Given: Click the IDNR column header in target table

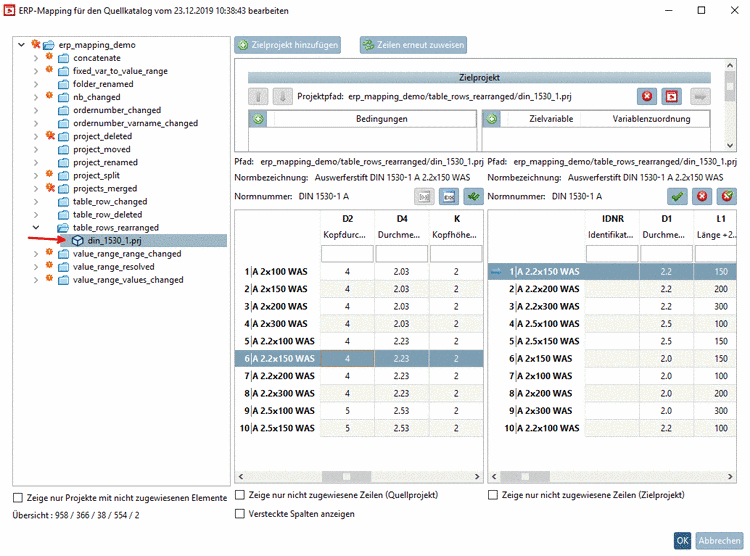Looking at the screenshot, I should click(x=612, y=219).
